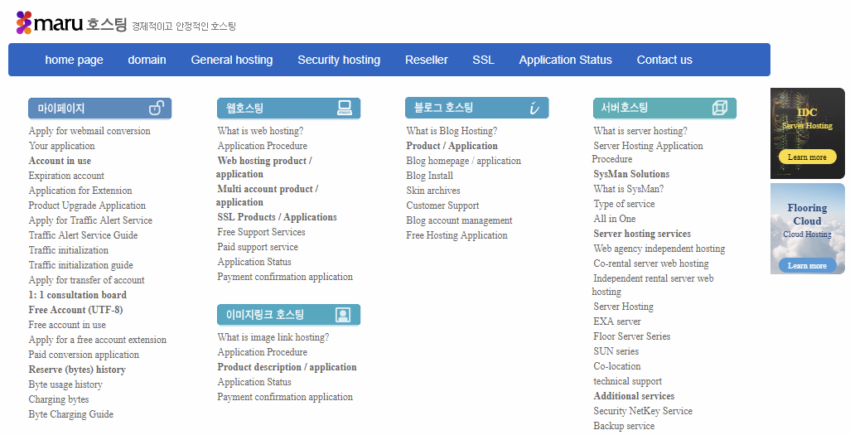Image resolution: width=850 pixels, height=435 pixels.
Task: Click the 마이페이지 section header
Action: pos(100,108)
